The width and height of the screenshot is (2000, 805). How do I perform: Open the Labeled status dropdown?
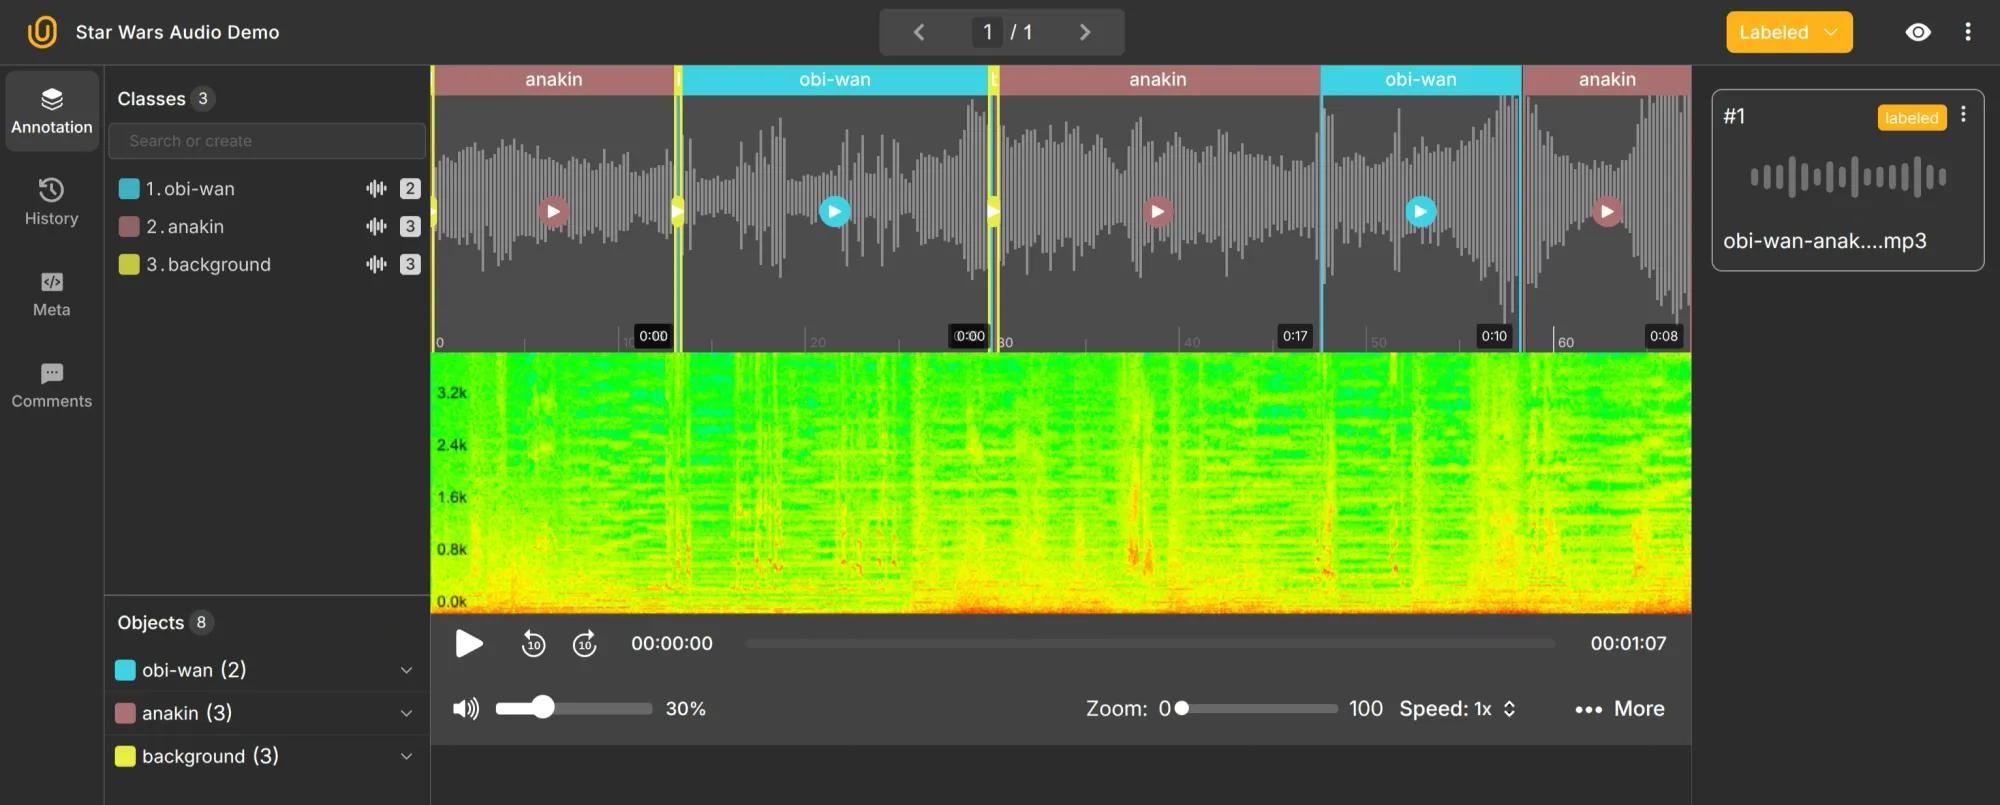[1788, 32]
